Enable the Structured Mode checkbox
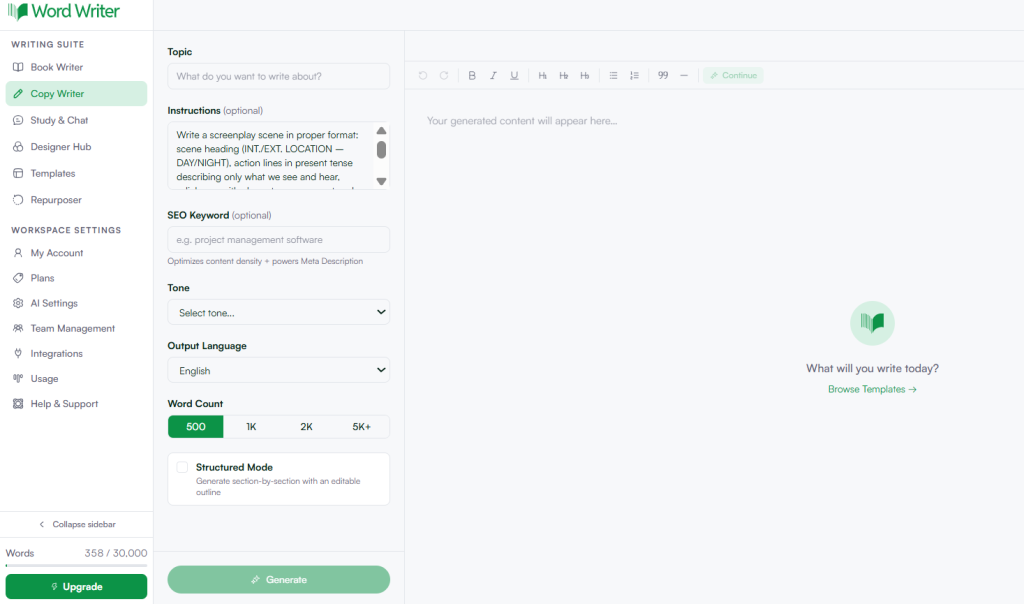Screen dimensions: 1024x604 (x=182, y=467)
